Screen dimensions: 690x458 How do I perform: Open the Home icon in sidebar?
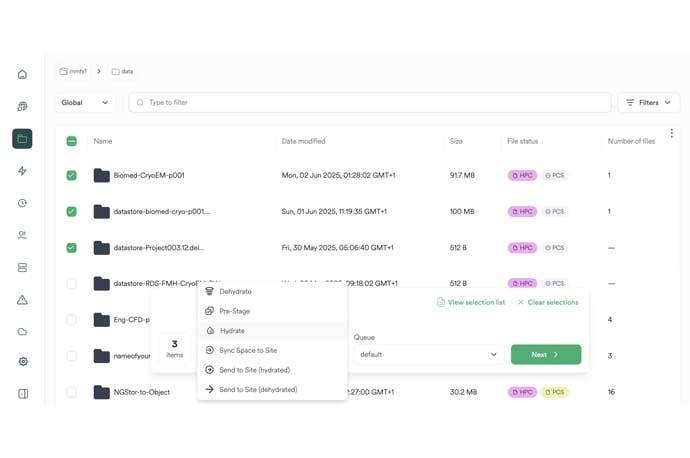click(x=22, y=74)
